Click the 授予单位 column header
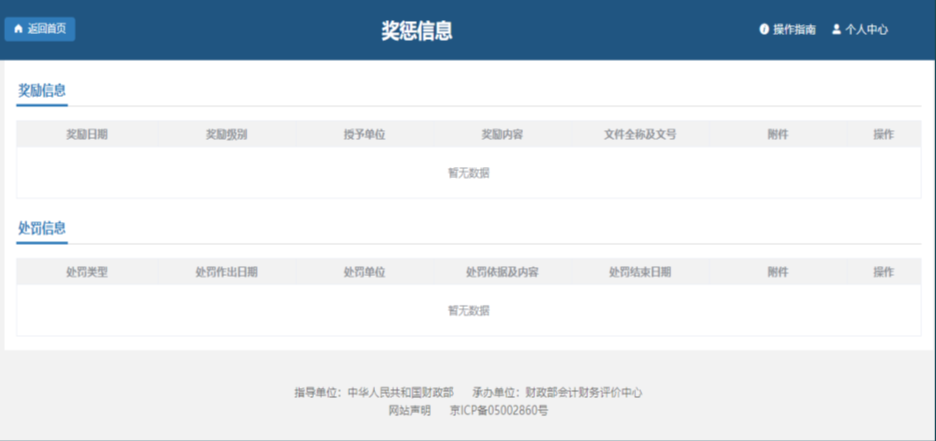Viewport: 936px width, 441px height. [364, 134]
